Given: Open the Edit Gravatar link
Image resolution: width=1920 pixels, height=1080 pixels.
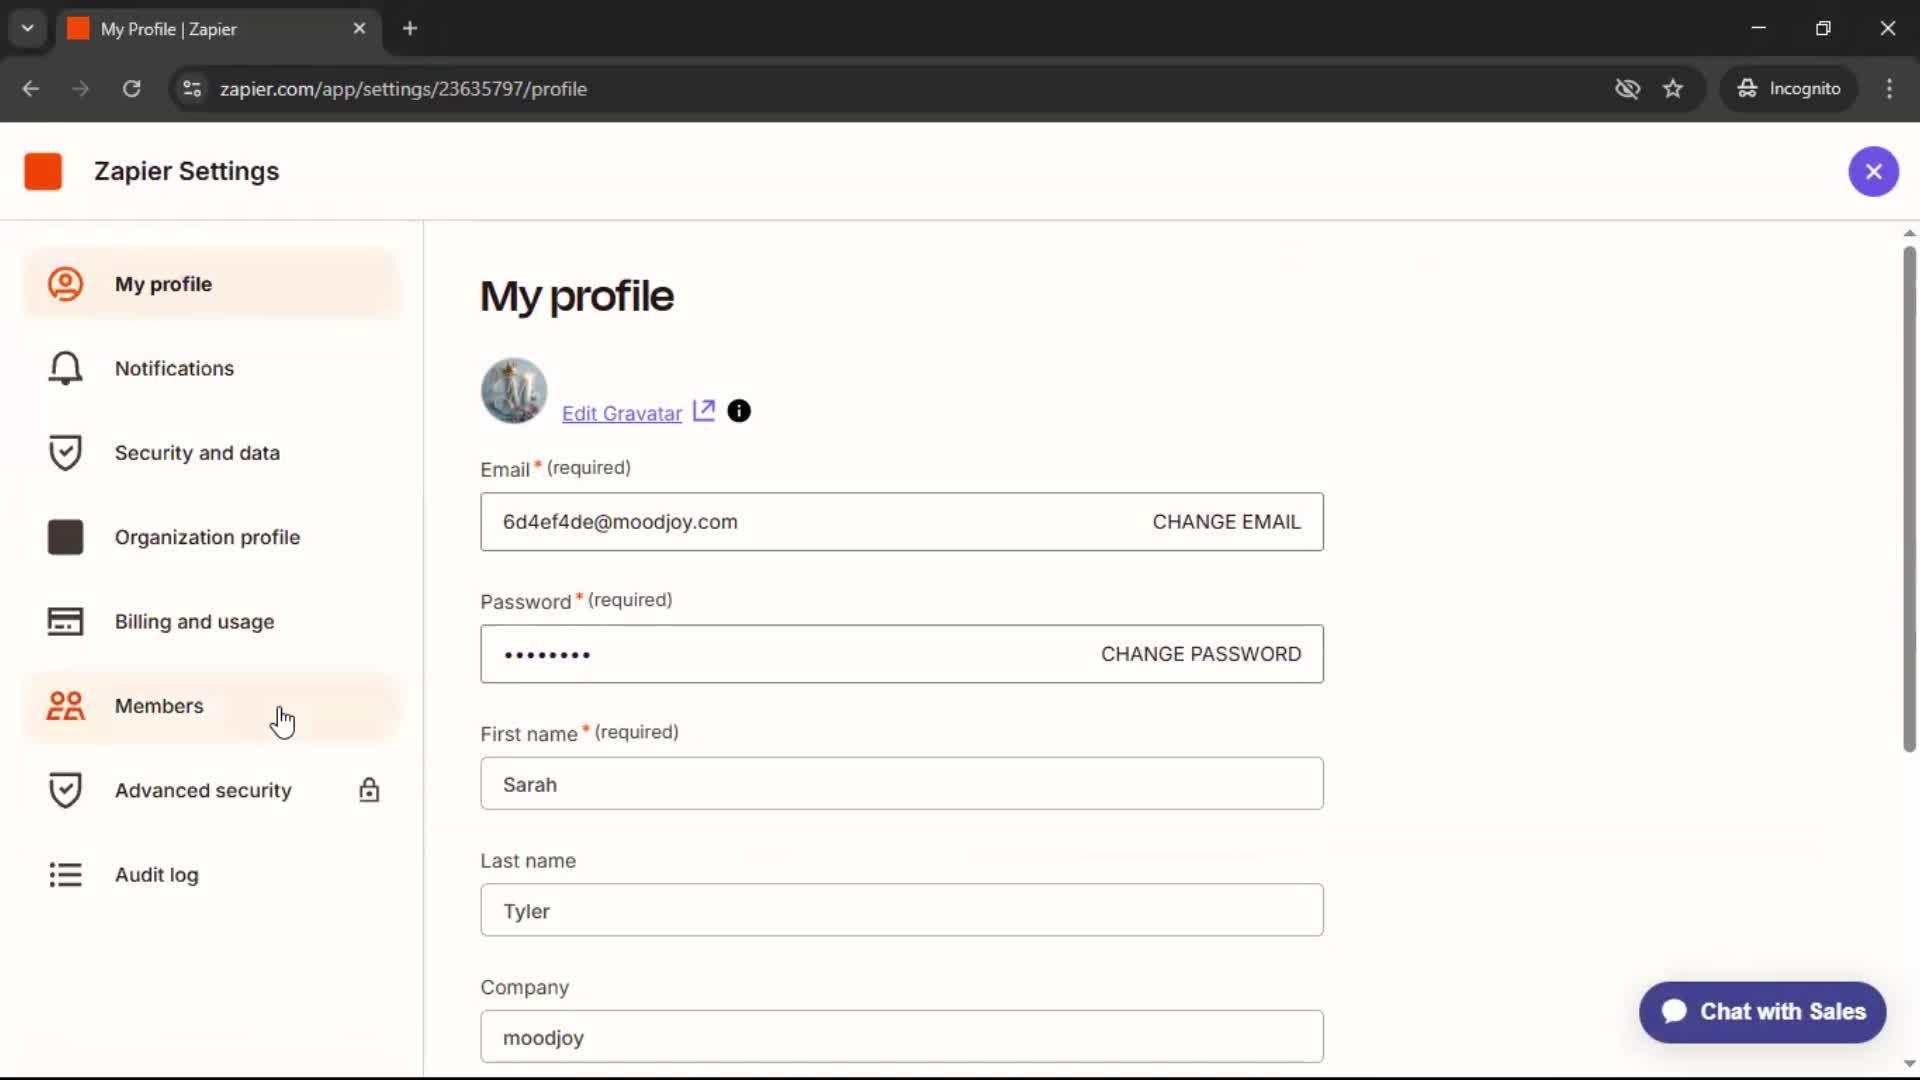Looking at the screenshot, I should coord(622,413).
